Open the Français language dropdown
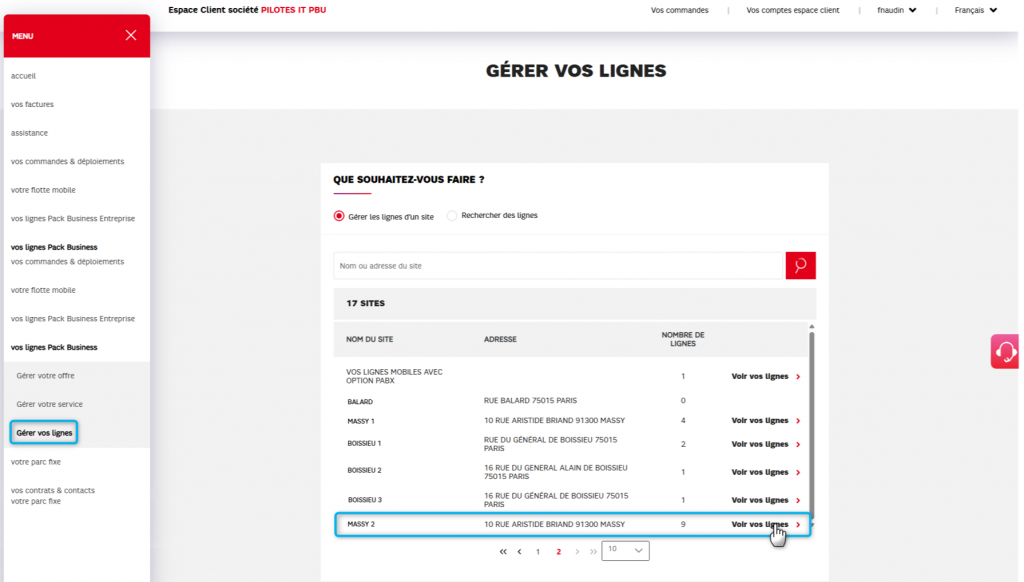Screen dimensions: 1024x582 point(976,10)
